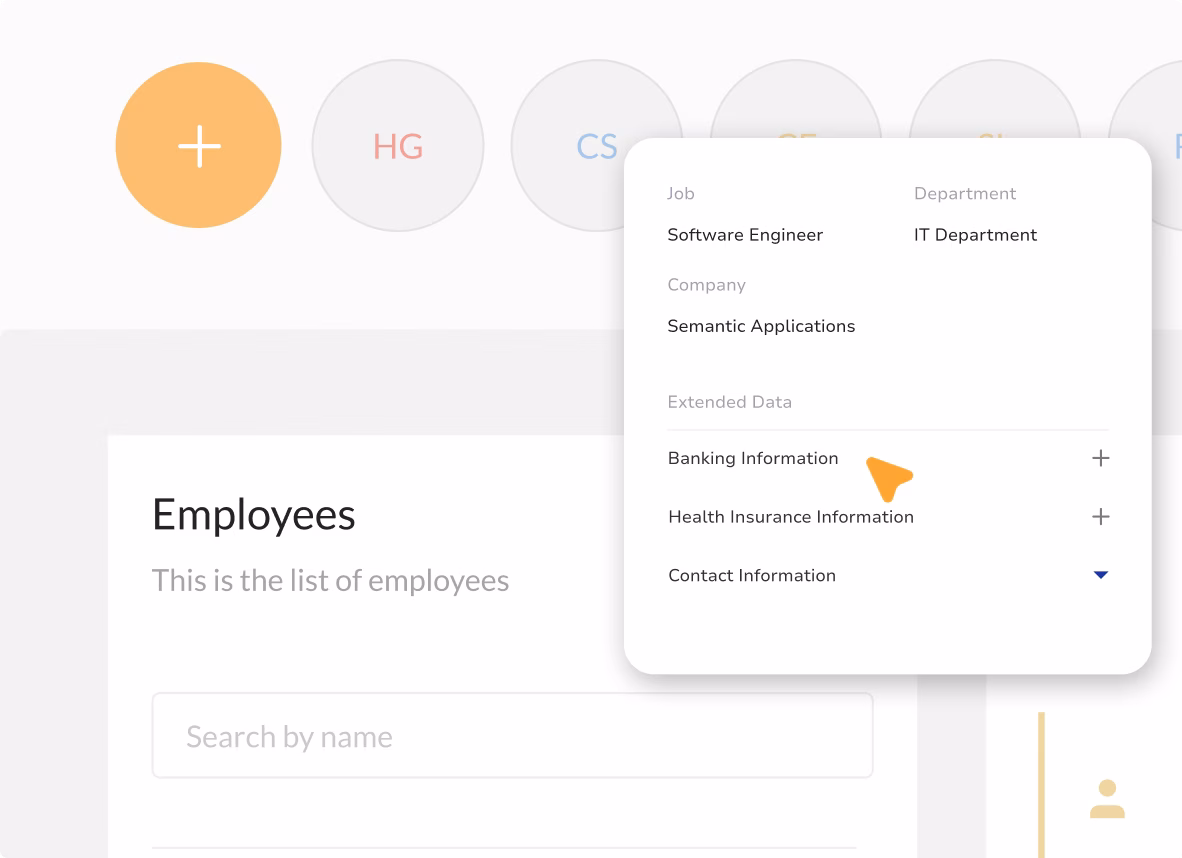Click the Semantic Applications company value
Screen dimensions: 1182x858
[x=761, y=326]
